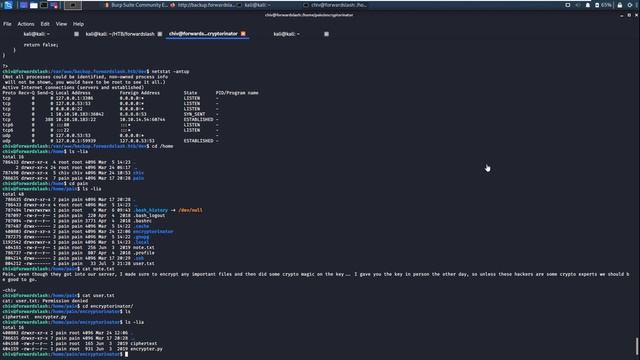The width and height of the screenshot is (640, 360).
Task: Open the Kali applications menu icon
Action: point(8,5)
